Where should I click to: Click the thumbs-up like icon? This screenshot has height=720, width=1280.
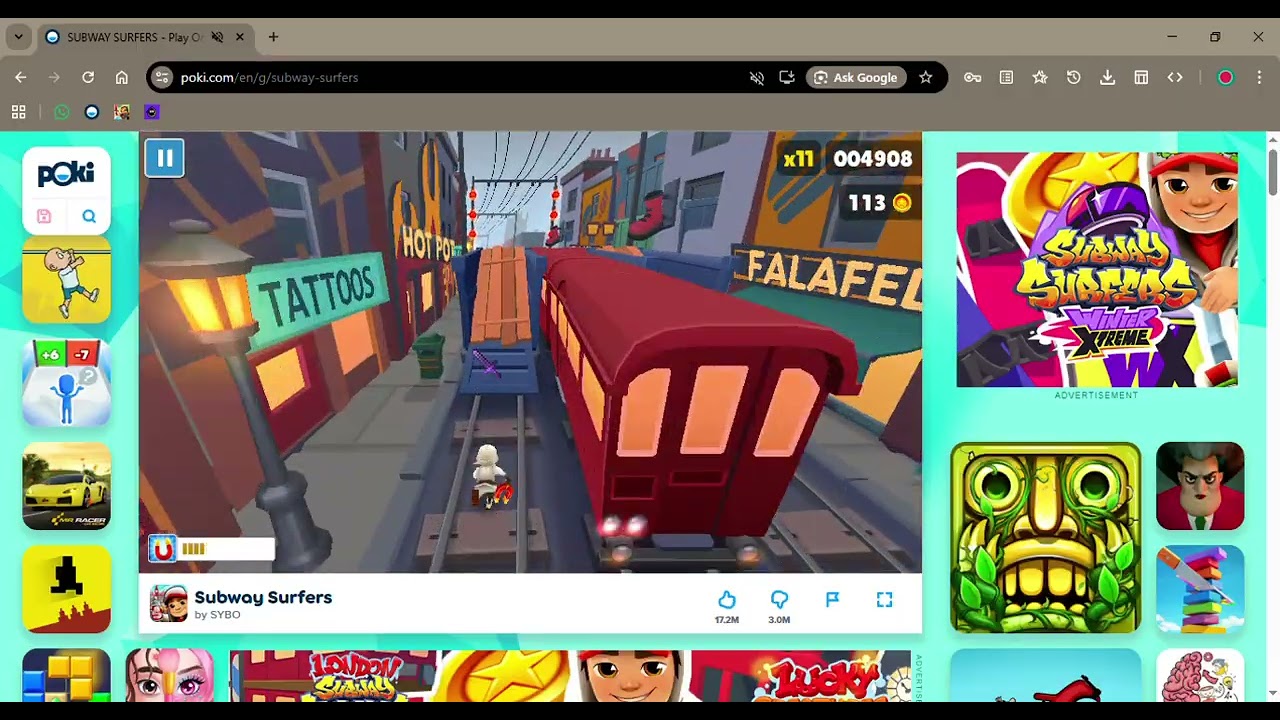727,599
